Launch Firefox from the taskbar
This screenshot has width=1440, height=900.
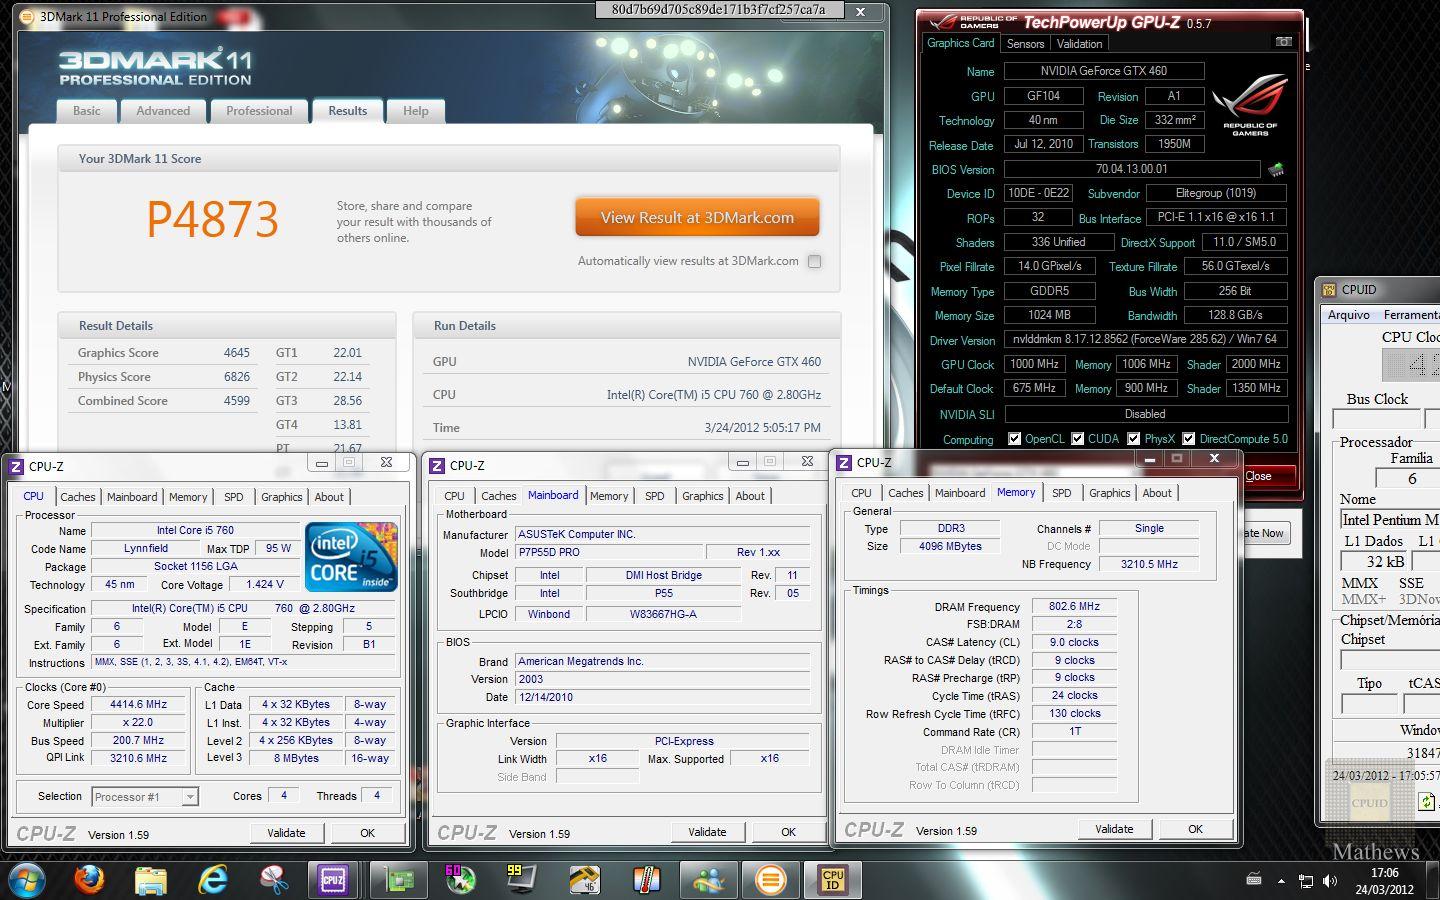(89, 880)
